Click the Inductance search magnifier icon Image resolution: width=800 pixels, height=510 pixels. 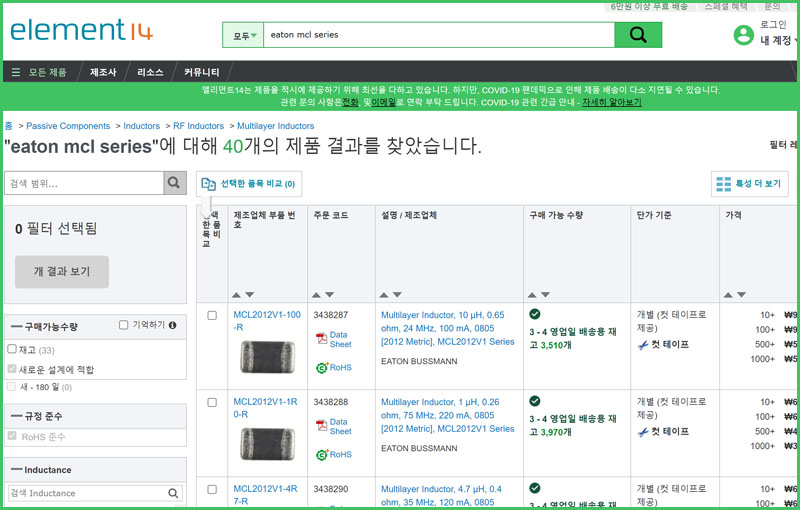tap(173, 493)
